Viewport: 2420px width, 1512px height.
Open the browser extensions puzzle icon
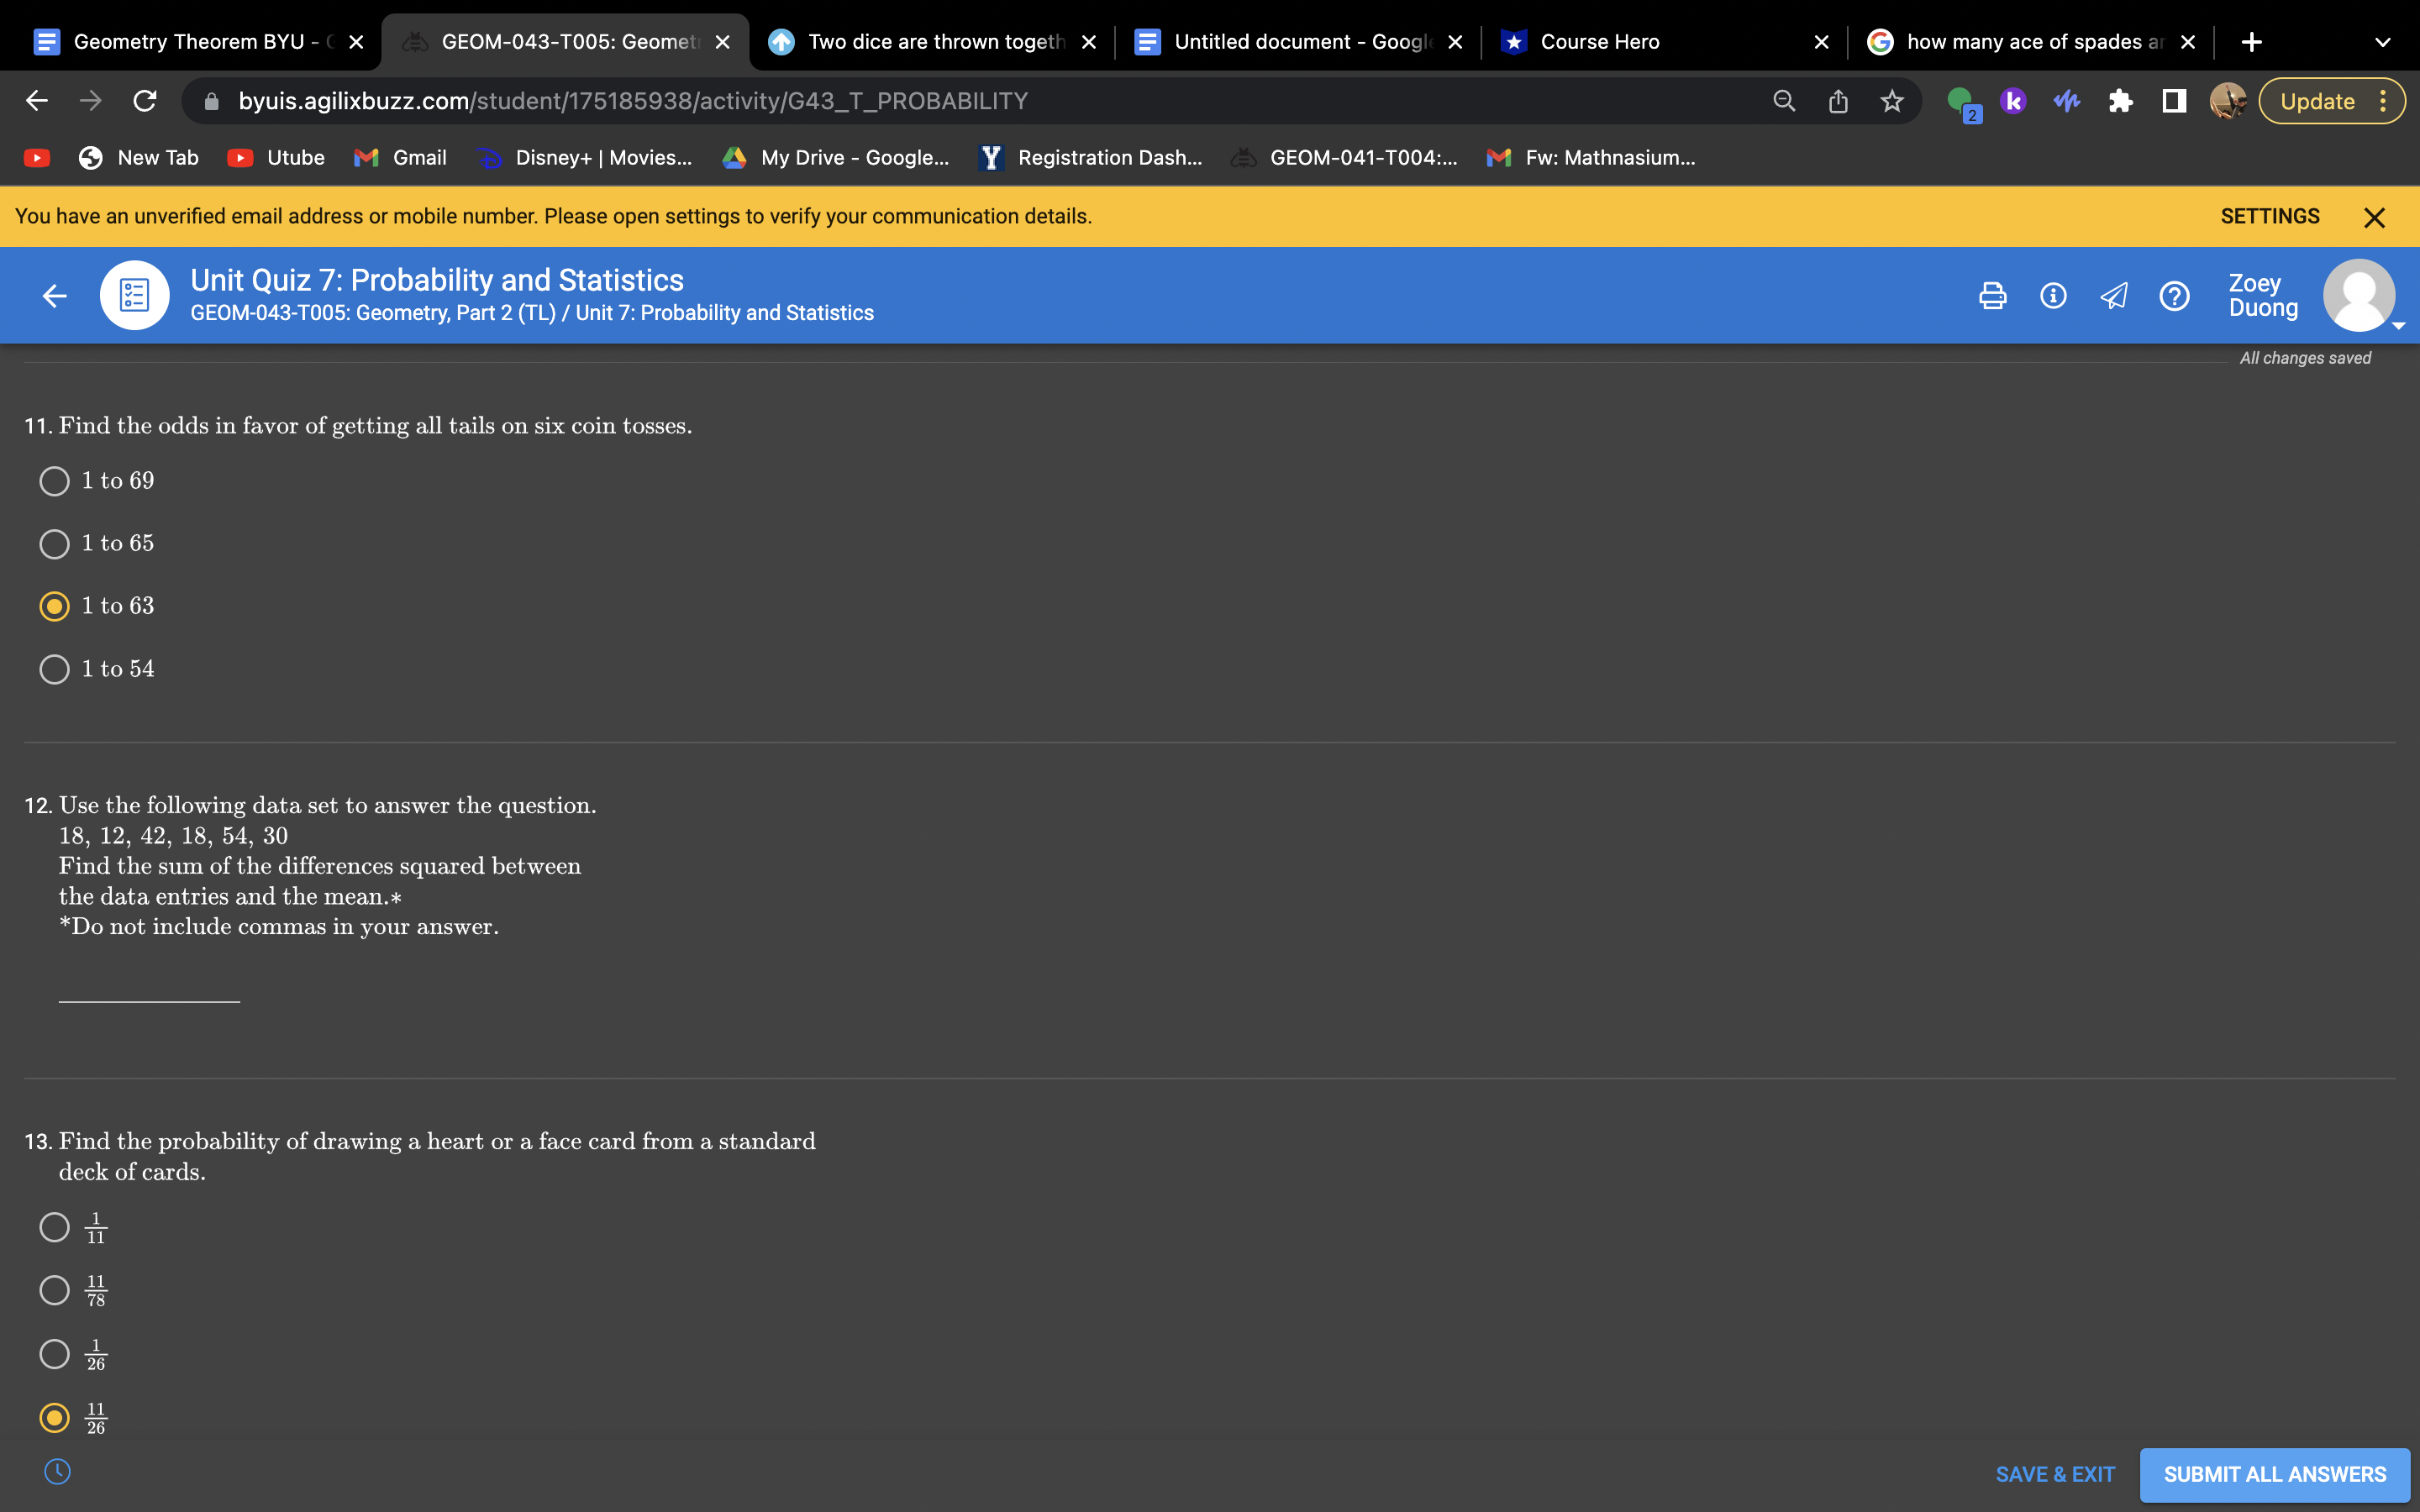(x=2120, y=101)
